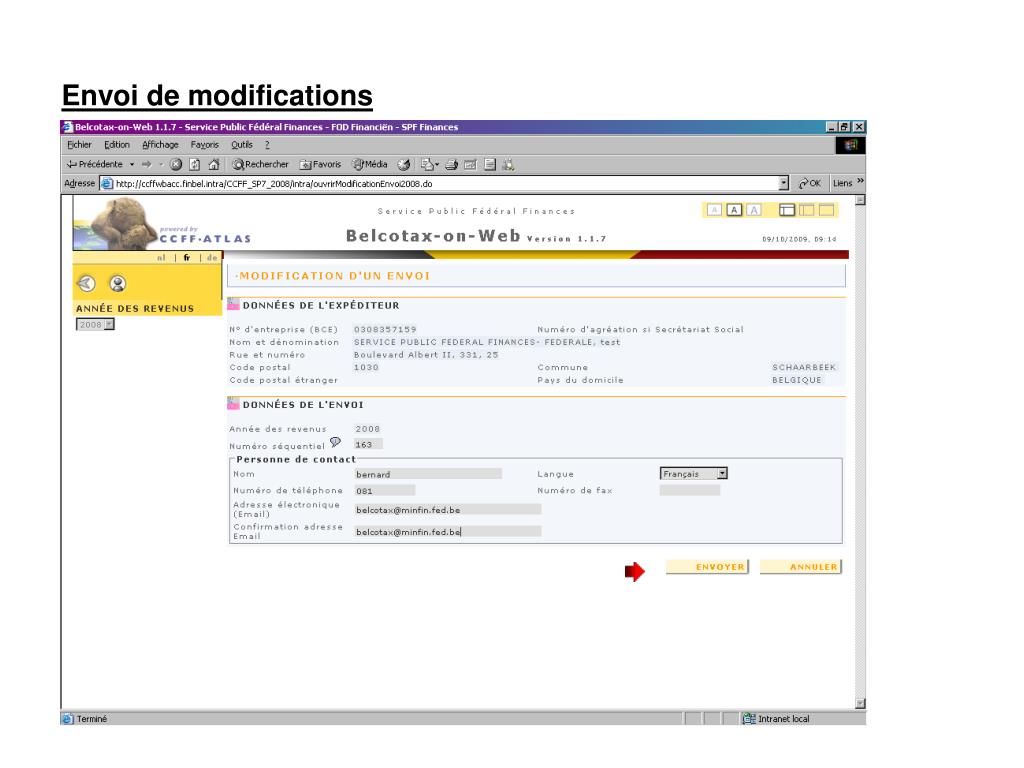
Task: Click the Mail icon in the browser toolbar
Action: tap(428, 165)
